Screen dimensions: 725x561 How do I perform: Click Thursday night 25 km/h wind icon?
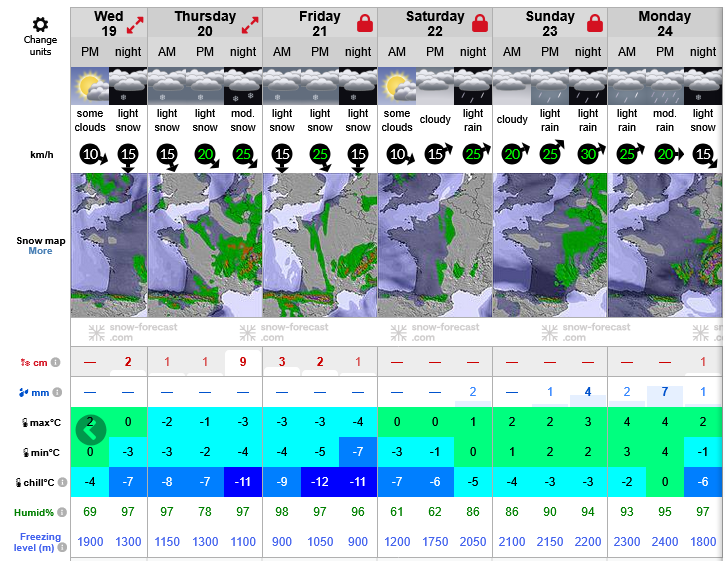[x=245, y=155]
